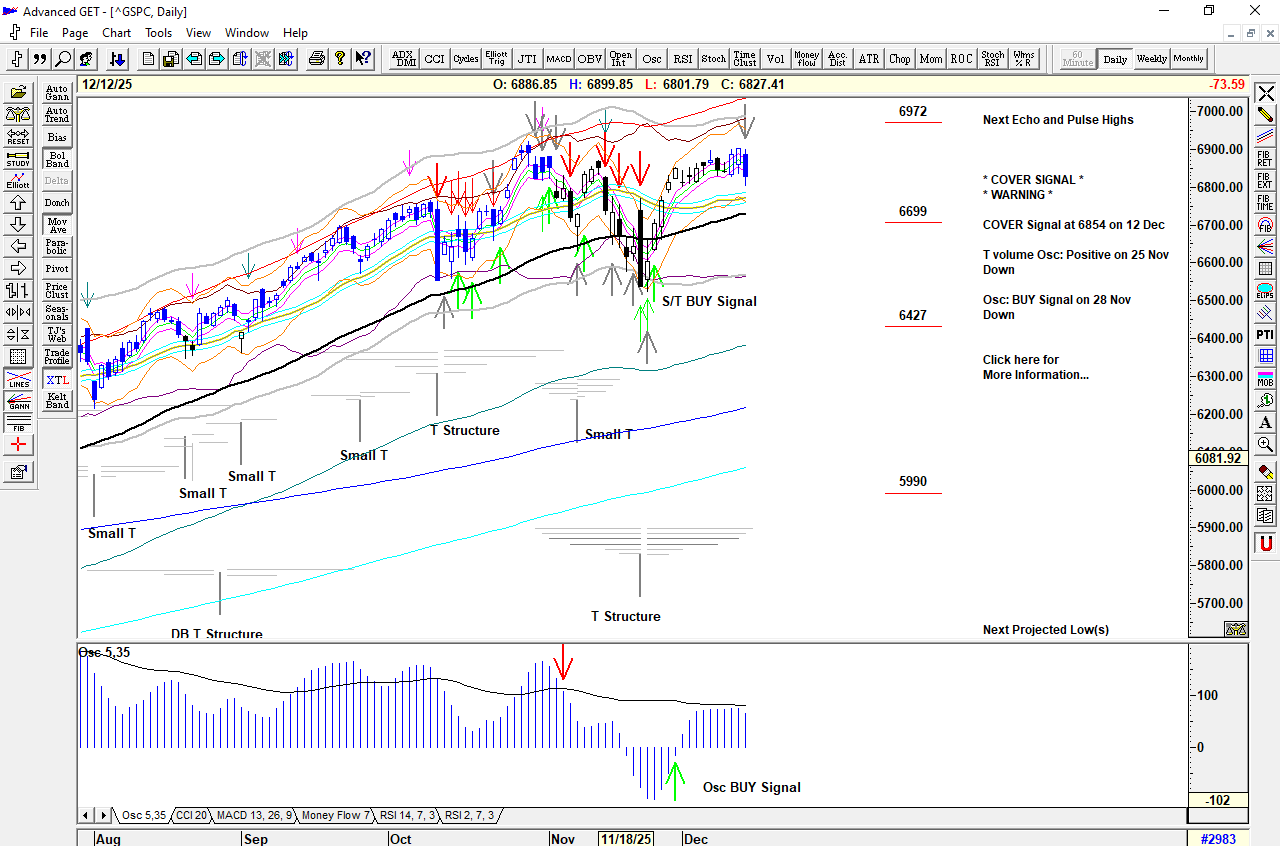The image size is (1280, 846).
Task: Pick the ELIPS ellipse tool
Action: [1265, 292]
